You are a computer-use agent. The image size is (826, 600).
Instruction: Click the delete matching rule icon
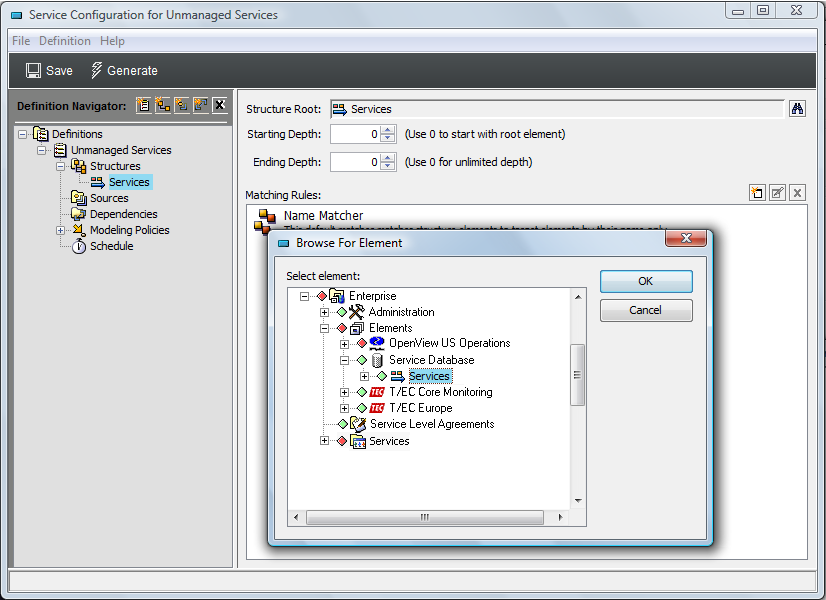click(798, 193)
